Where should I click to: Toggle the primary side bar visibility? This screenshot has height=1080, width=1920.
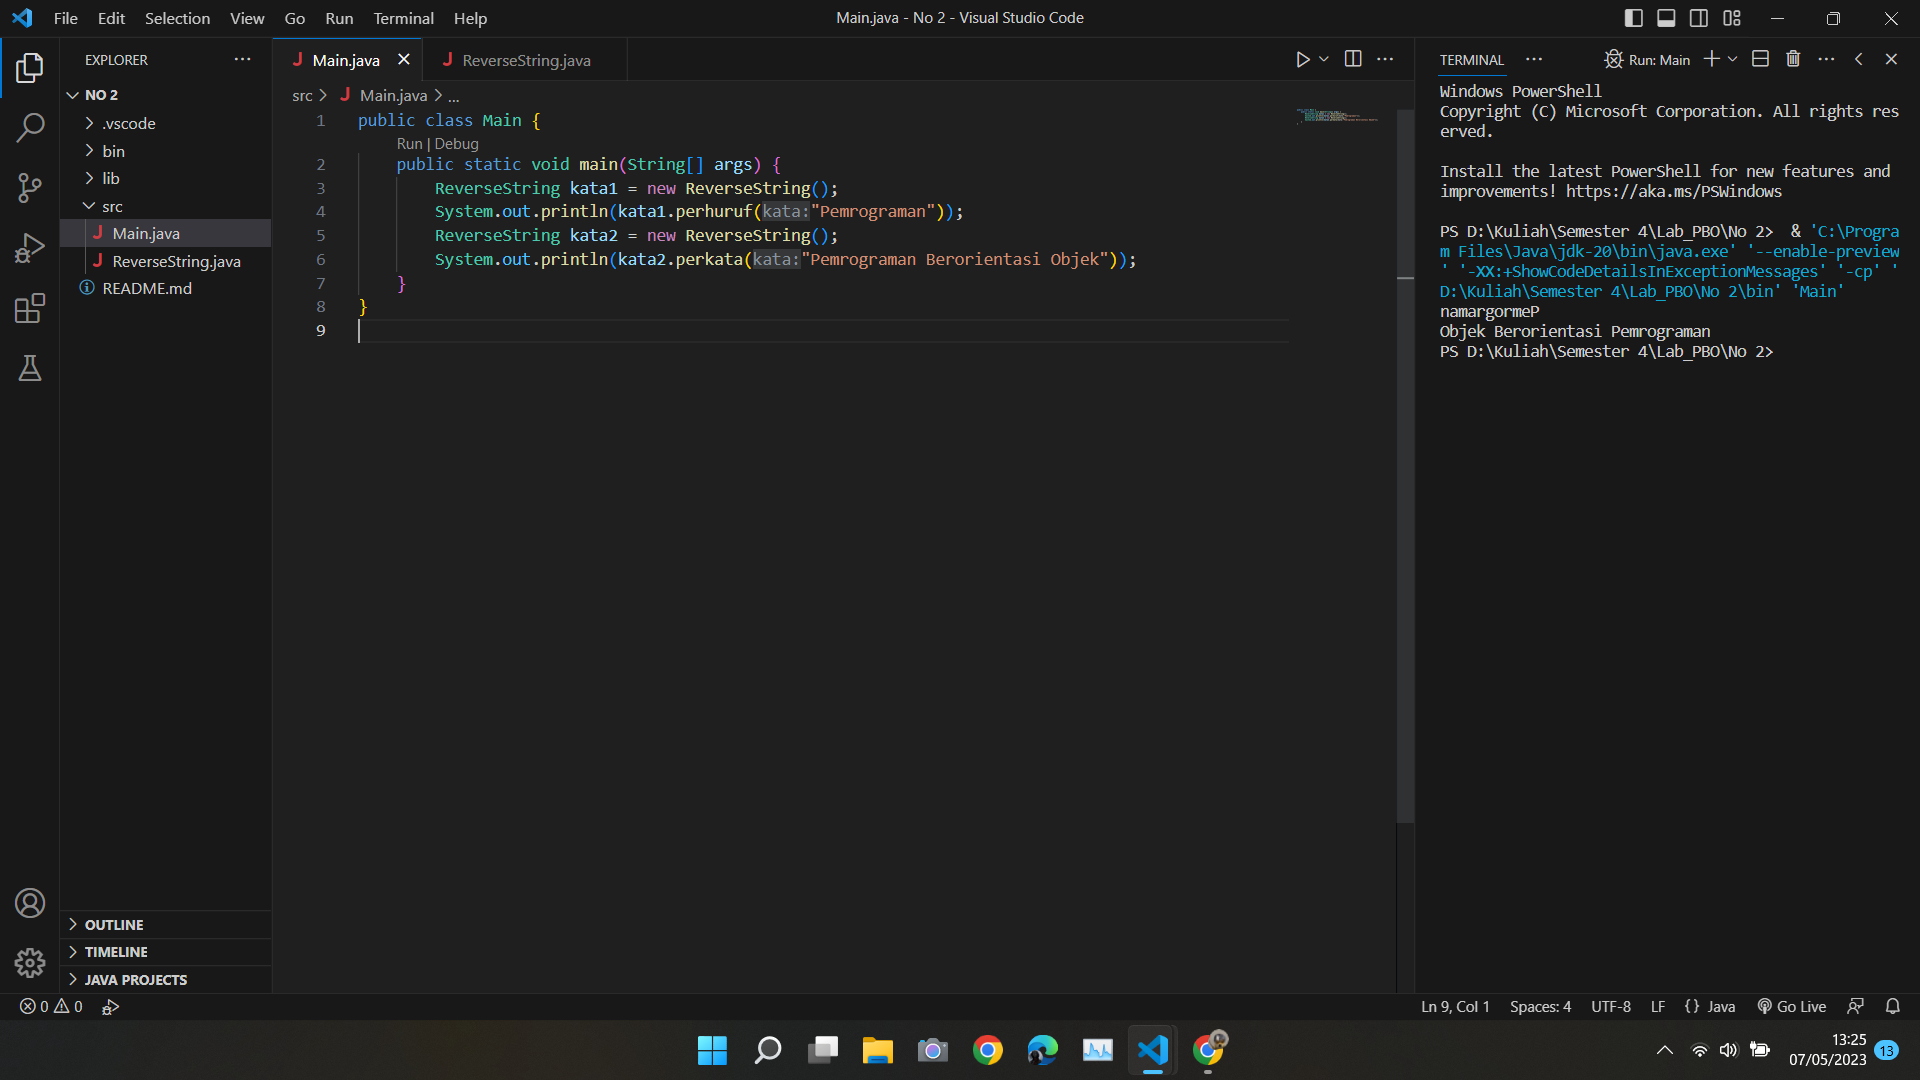[1633, 17]
